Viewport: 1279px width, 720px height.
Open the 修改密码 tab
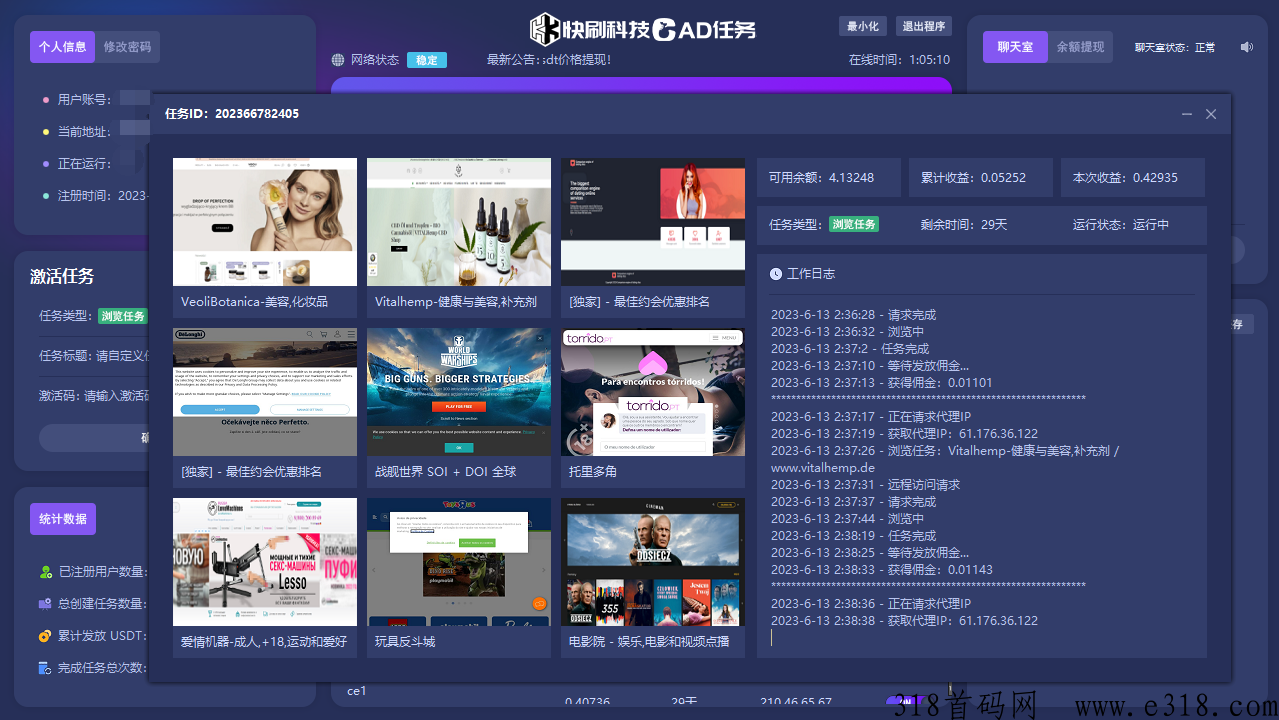click(127, 47)
